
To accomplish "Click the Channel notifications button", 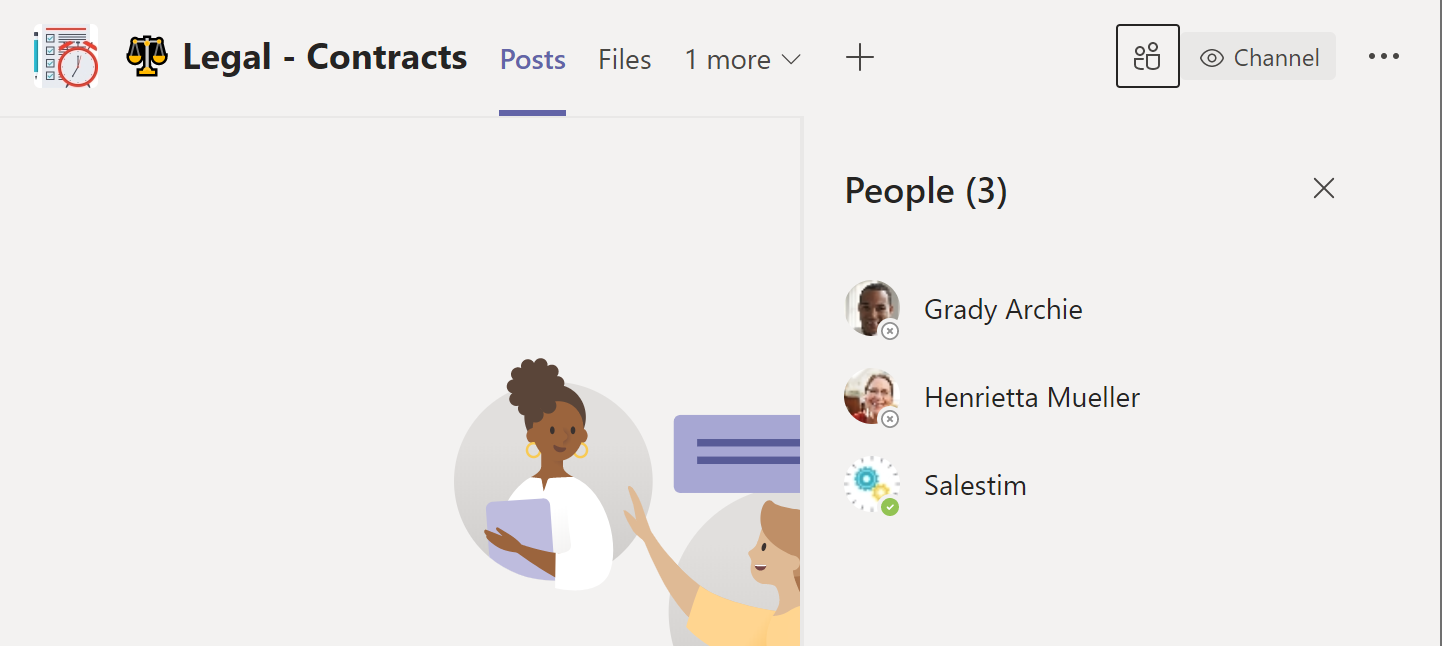I will pos(1260,58).
